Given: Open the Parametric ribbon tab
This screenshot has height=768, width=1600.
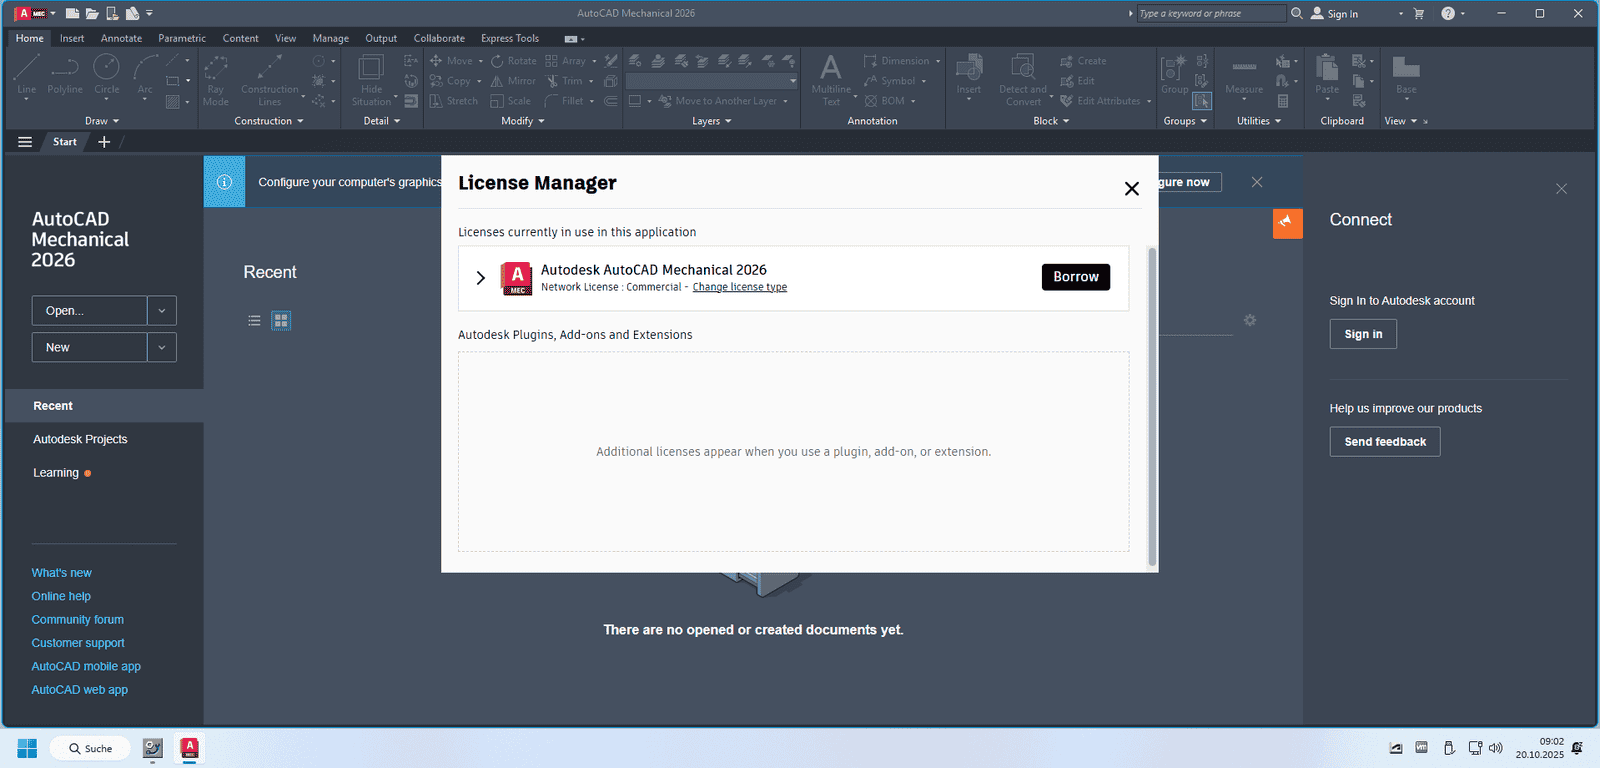Looking at the screenshot, I should [x=182, y=38].
